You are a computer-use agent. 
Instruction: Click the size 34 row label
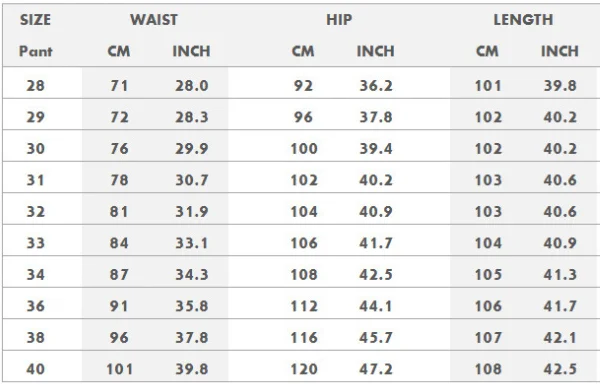(x=36, y=274)
